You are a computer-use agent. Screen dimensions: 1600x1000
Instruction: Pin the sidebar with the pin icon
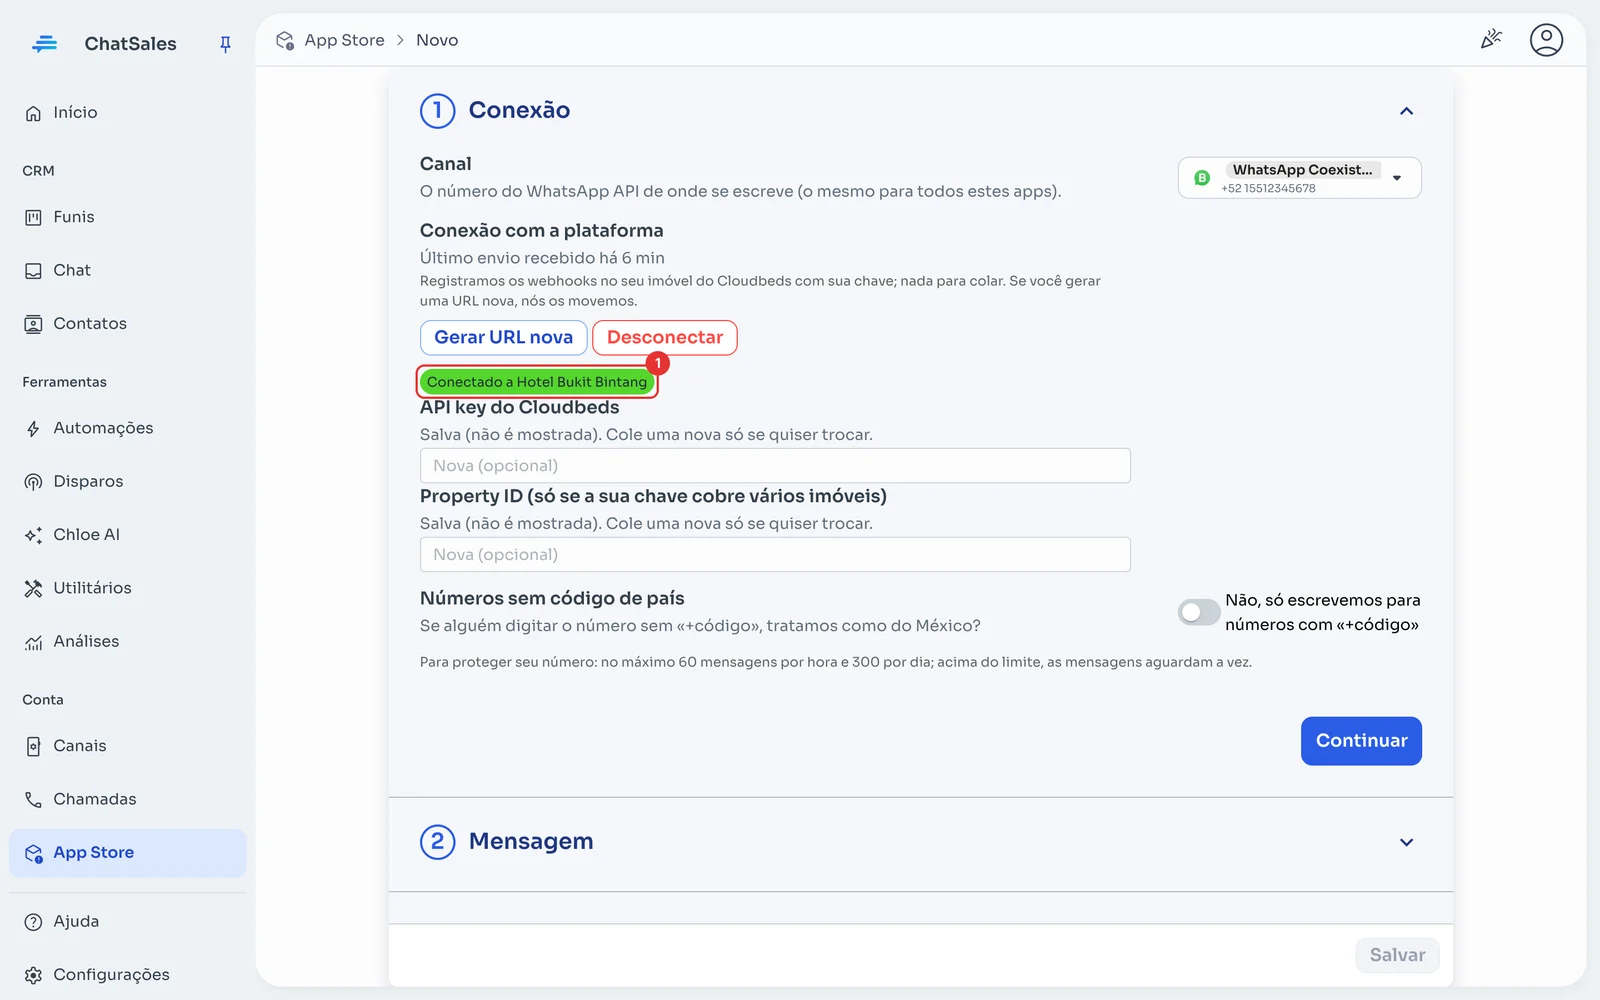click(x=225, y=44)
